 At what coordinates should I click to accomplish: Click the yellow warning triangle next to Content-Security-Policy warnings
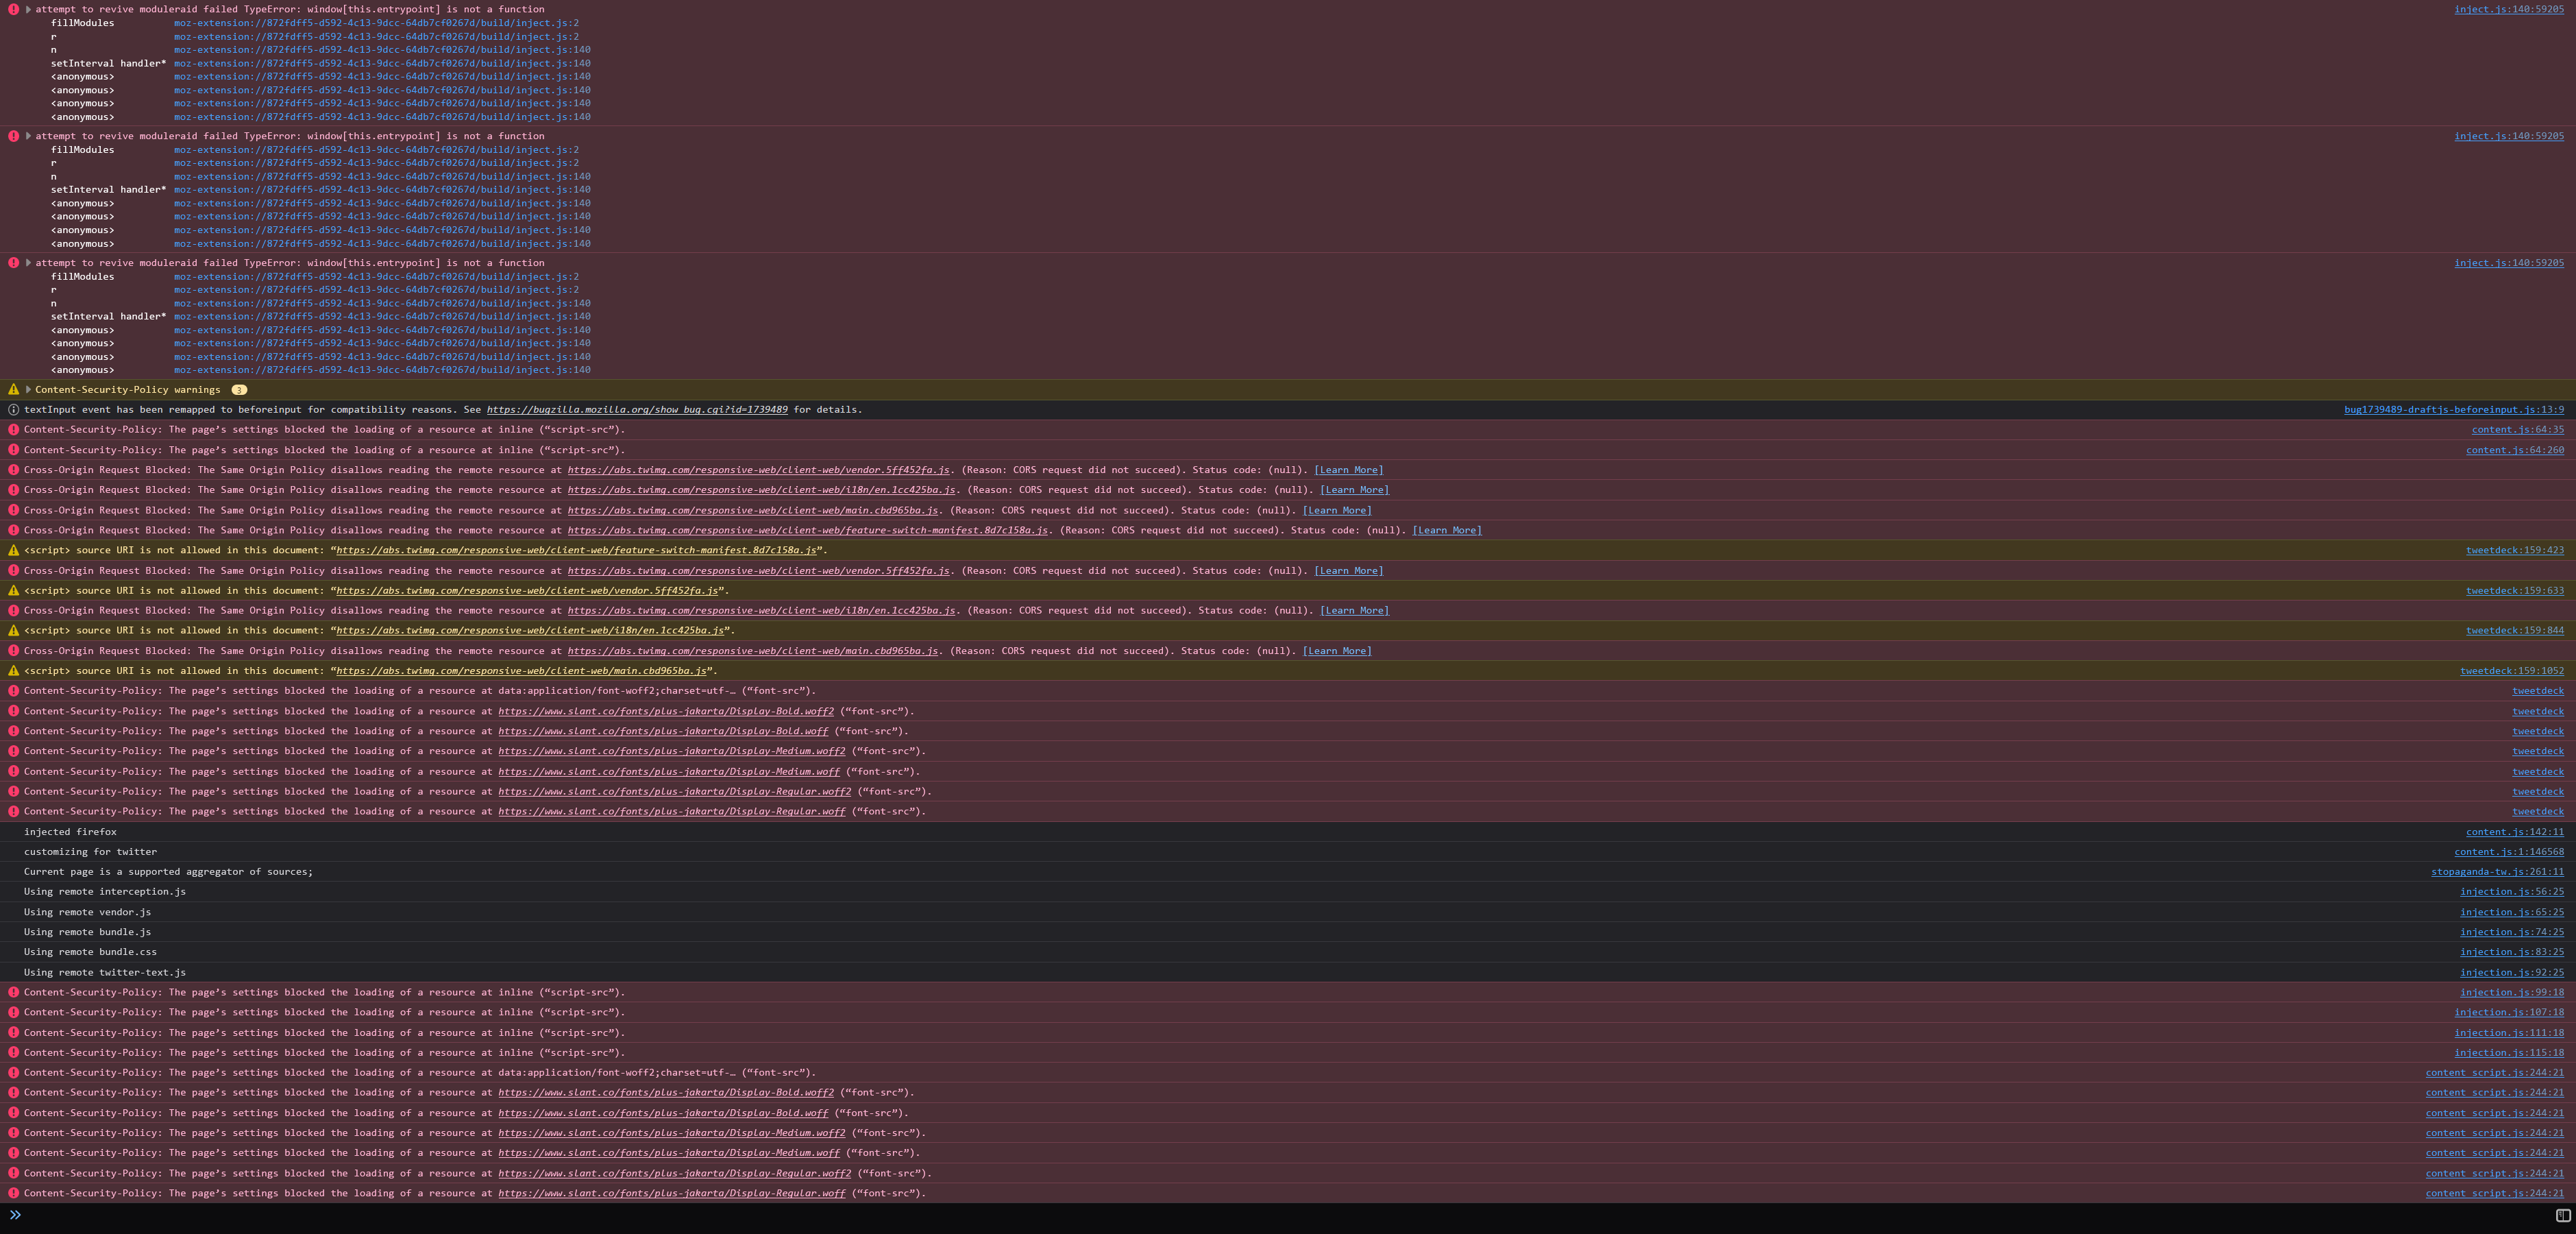point(12,389)
